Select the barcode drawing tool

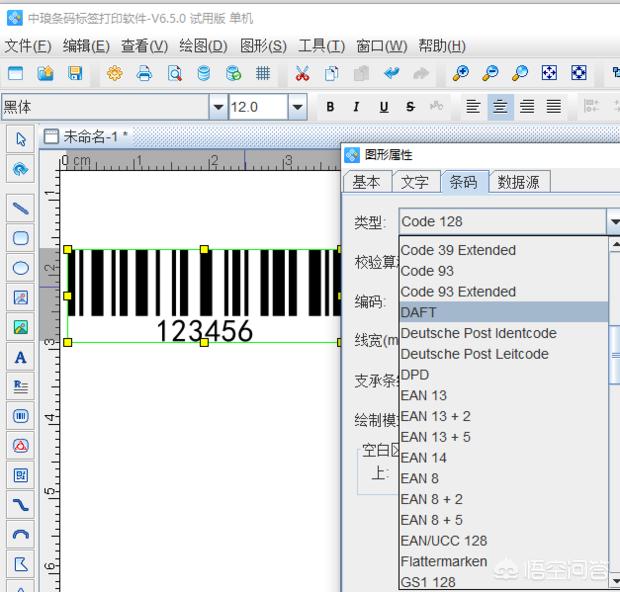(x=21, y=416)
